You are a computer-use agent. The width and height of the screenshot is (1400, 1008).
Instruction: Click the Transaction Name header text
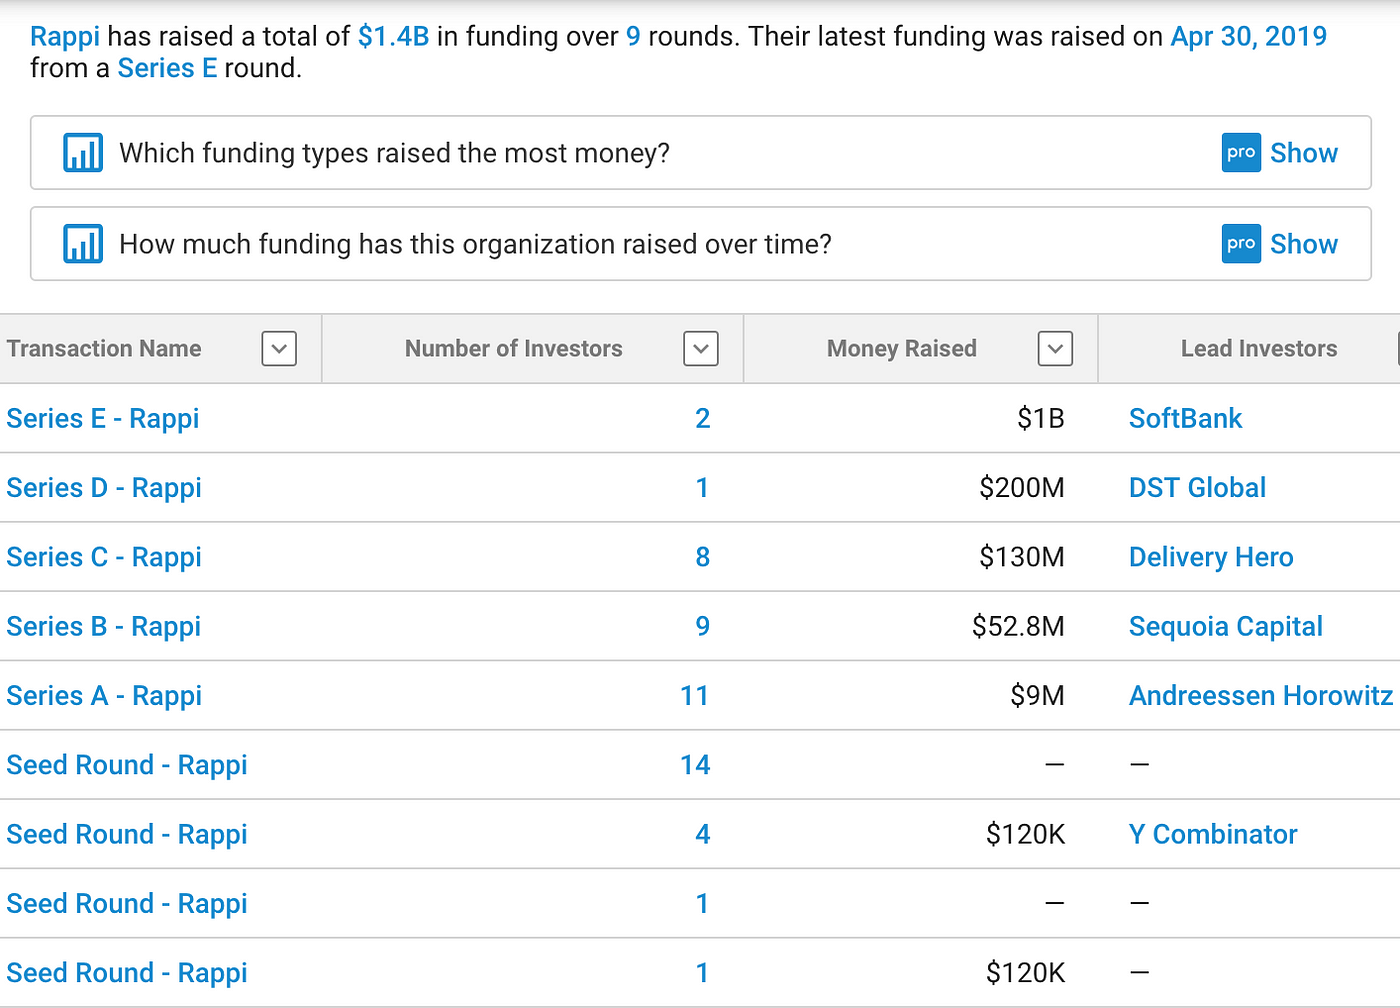pyautogui.click(x=104, y=348)
